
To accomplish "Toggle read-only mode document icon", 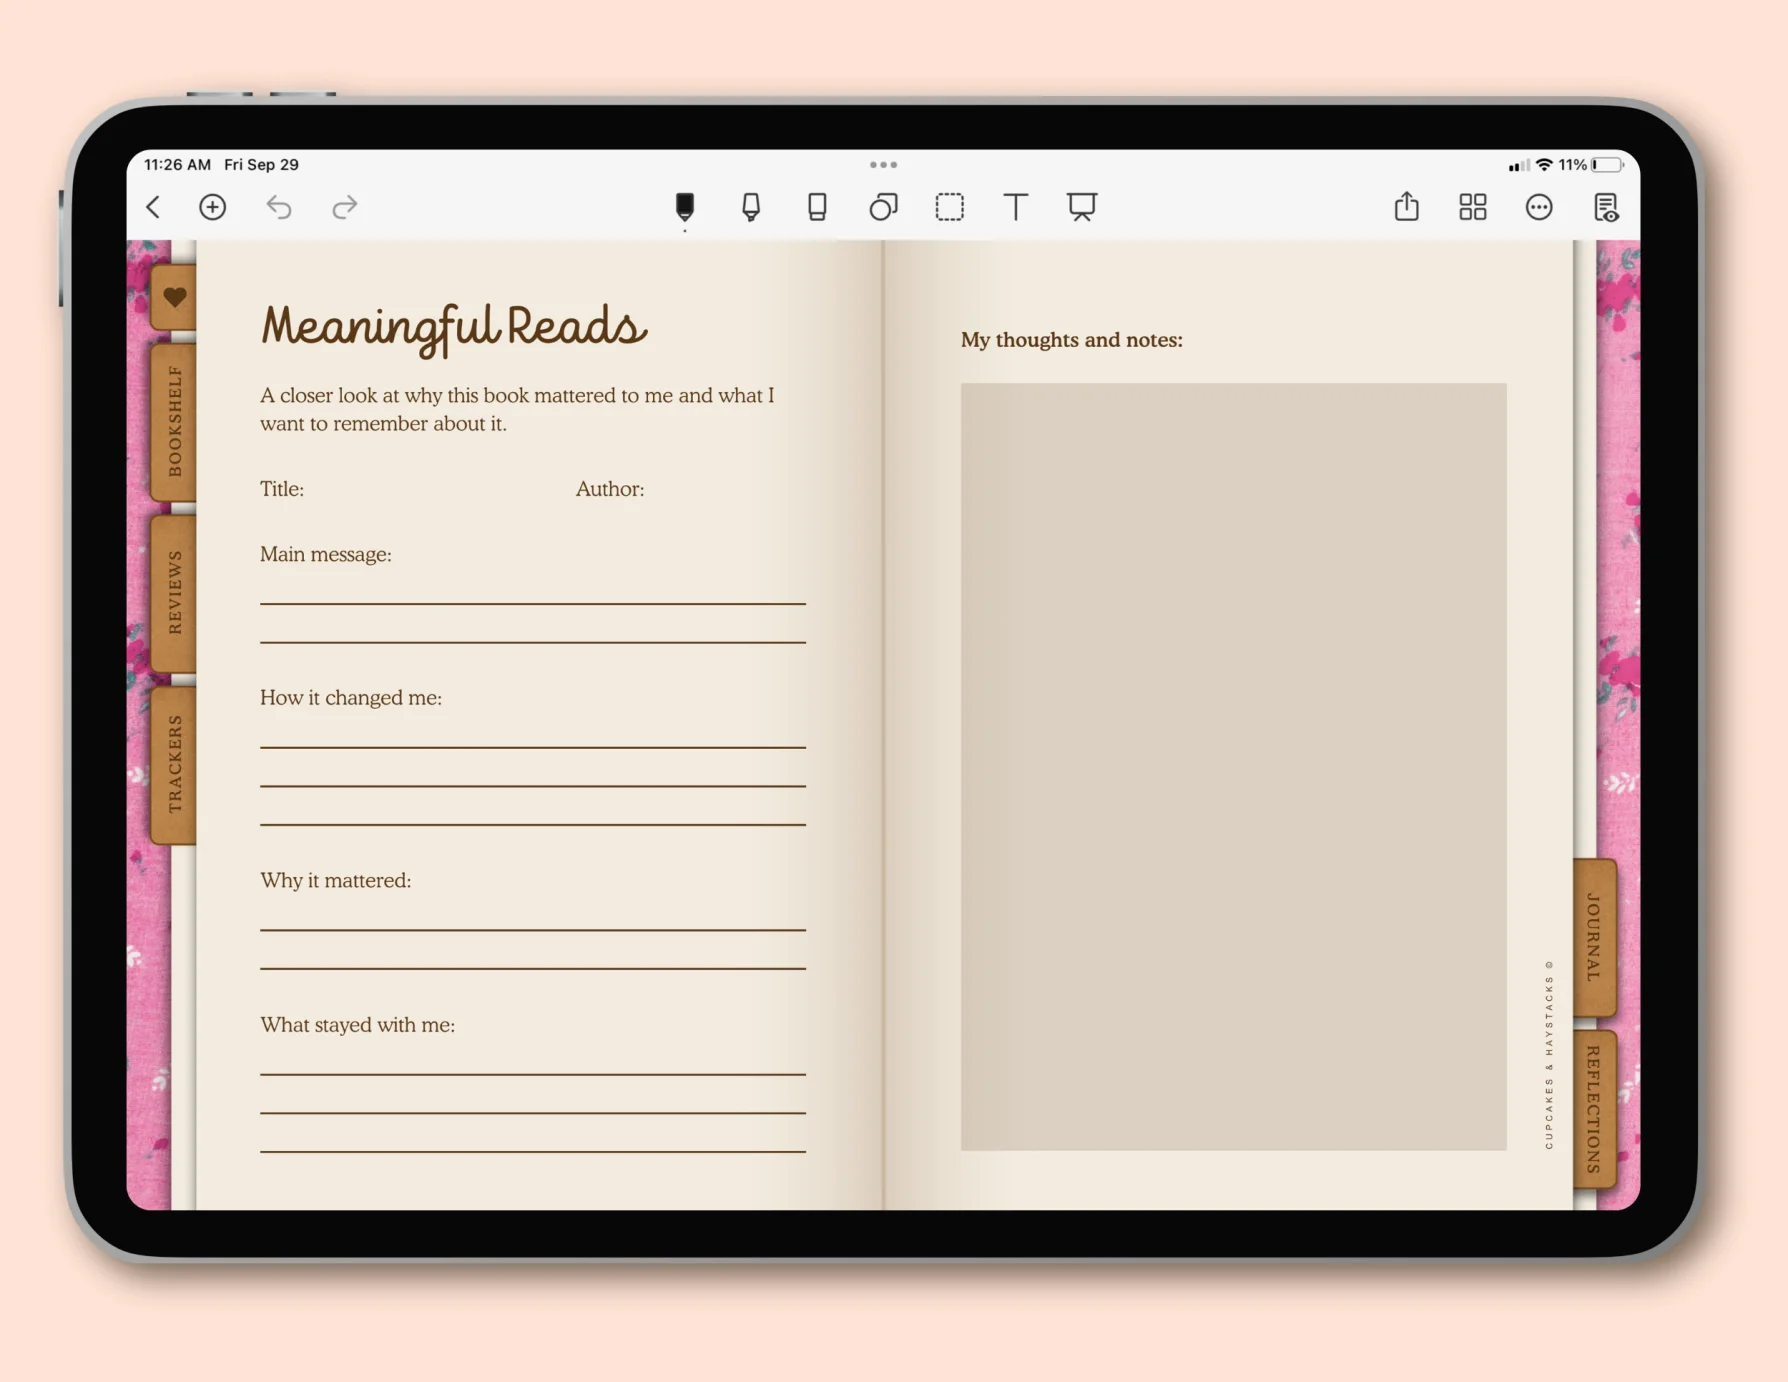I will coord(1606,207).
